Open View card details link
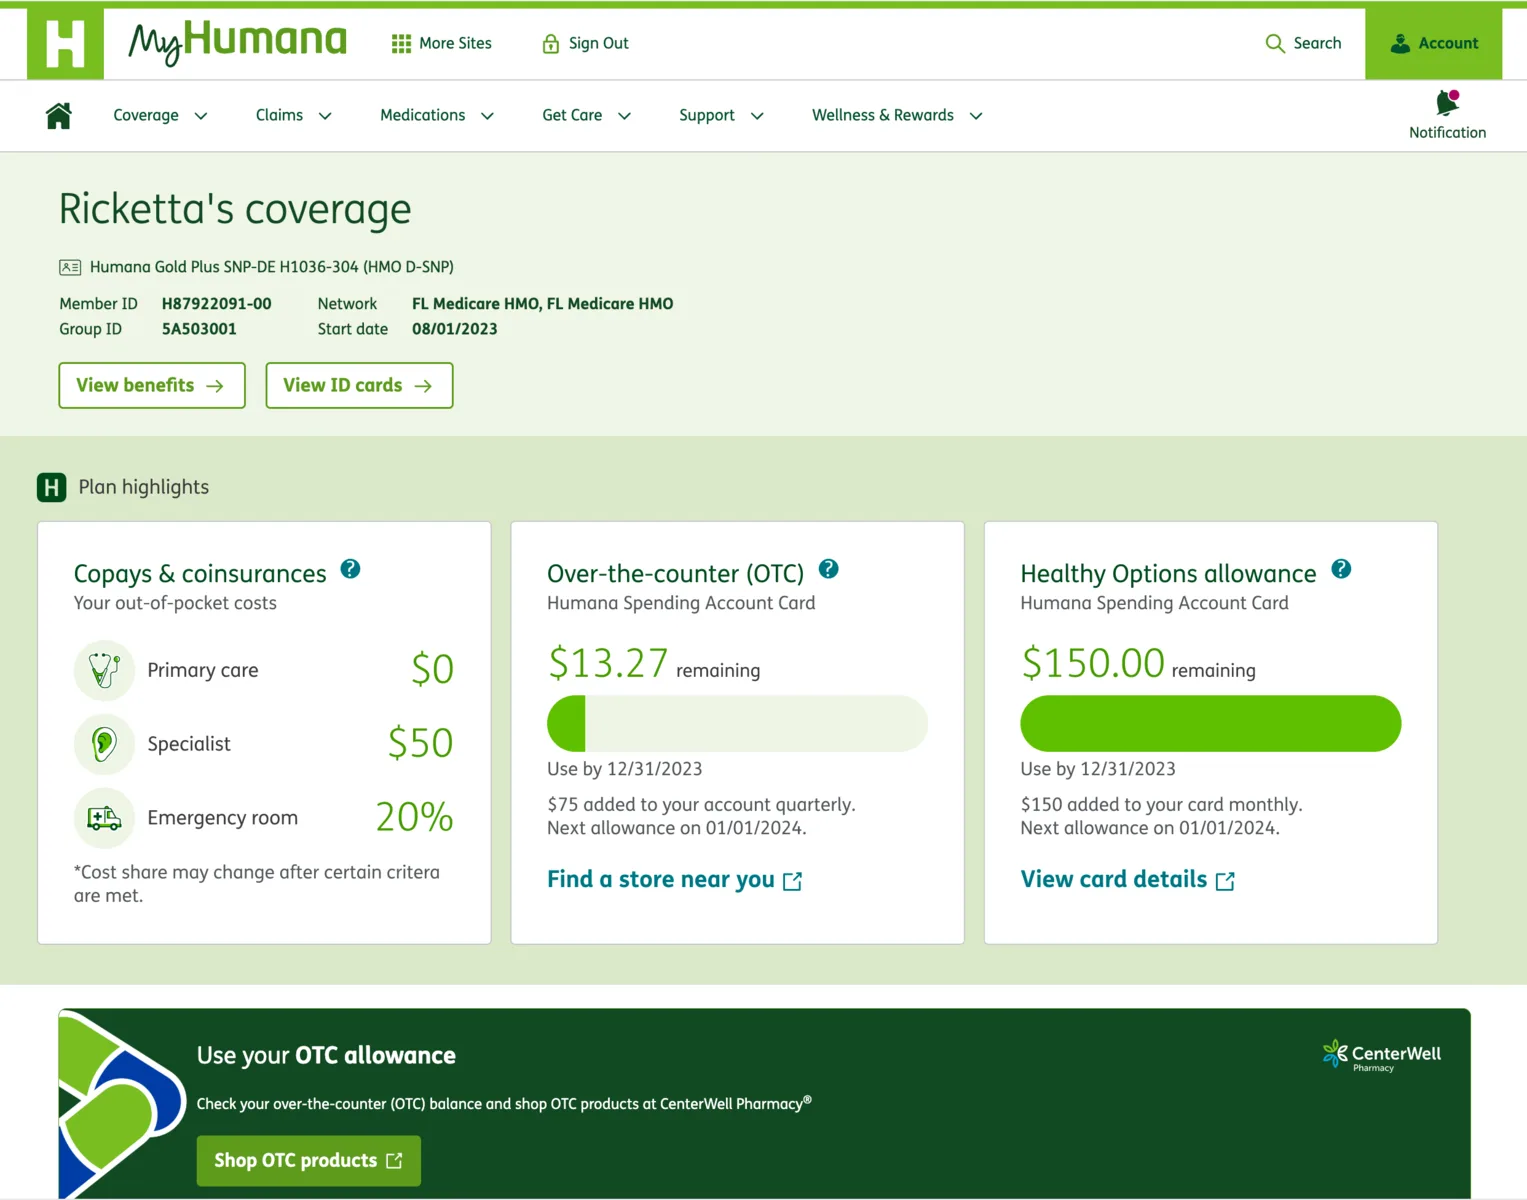Viewport: 1527px width, 1200px height. [1128, 880]
